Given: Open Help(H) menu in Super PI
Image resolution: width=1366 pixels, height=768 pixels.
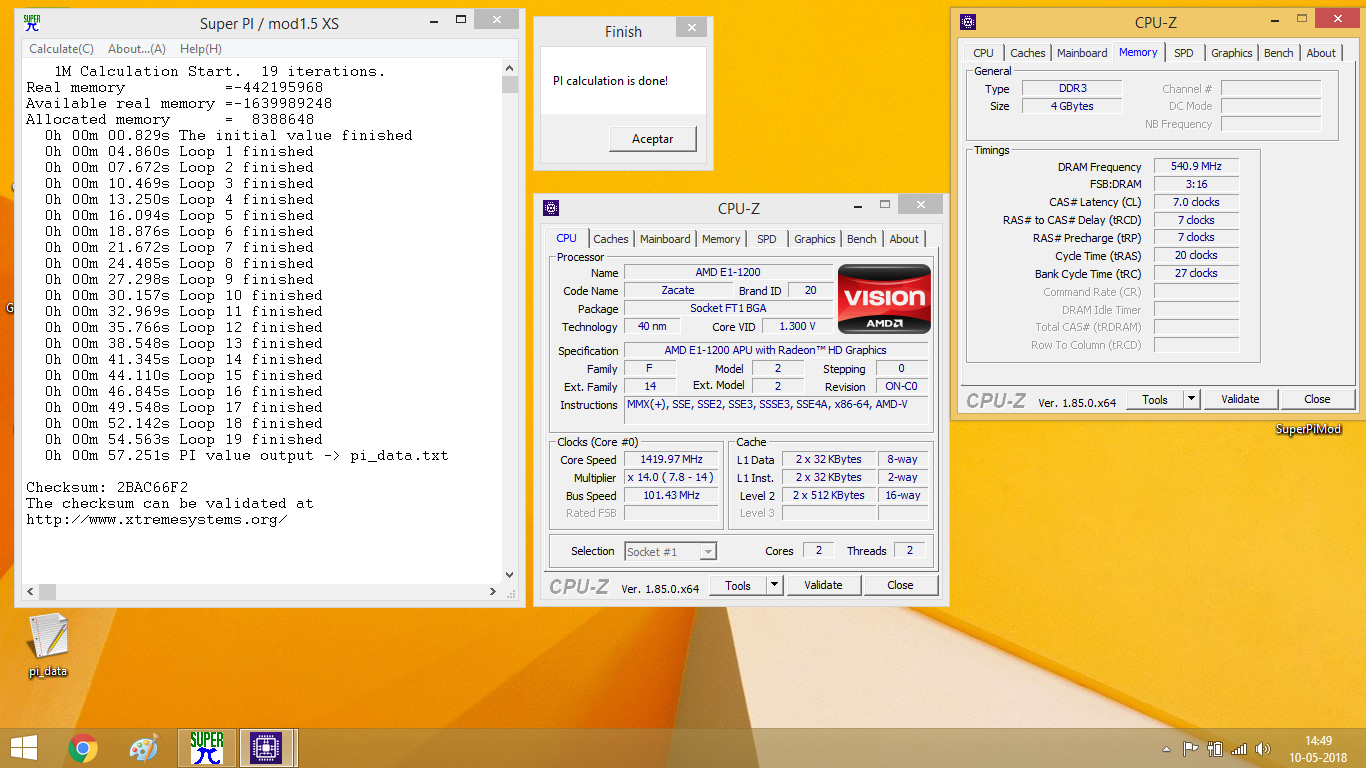Looking at the screenshot, I should [201, 49].
